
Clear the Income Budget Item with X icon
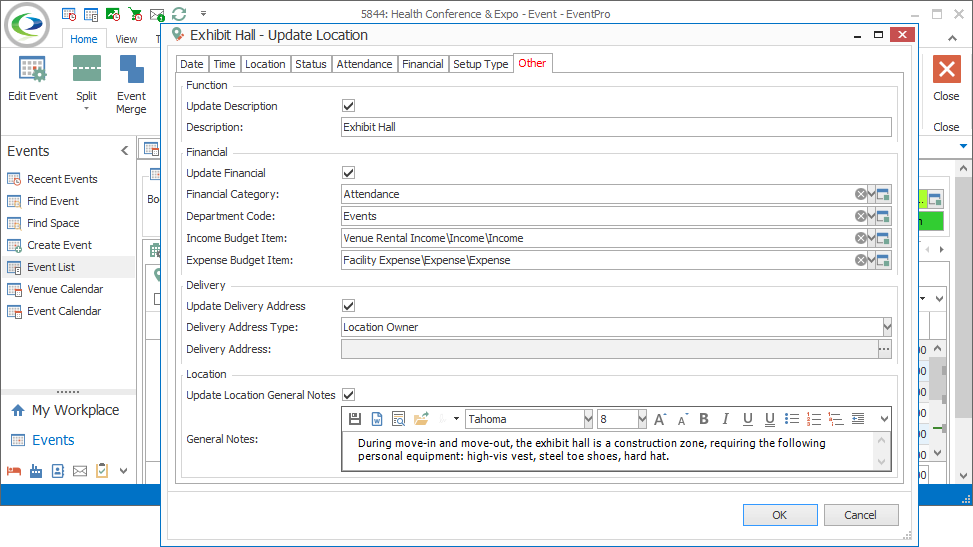[860, 238]
